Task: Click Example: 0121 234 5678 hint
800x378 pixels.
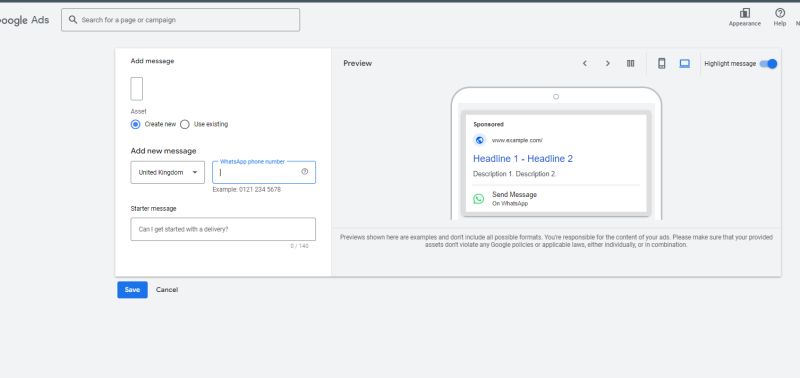Action: pyautogui.click(x=246, y=190)
